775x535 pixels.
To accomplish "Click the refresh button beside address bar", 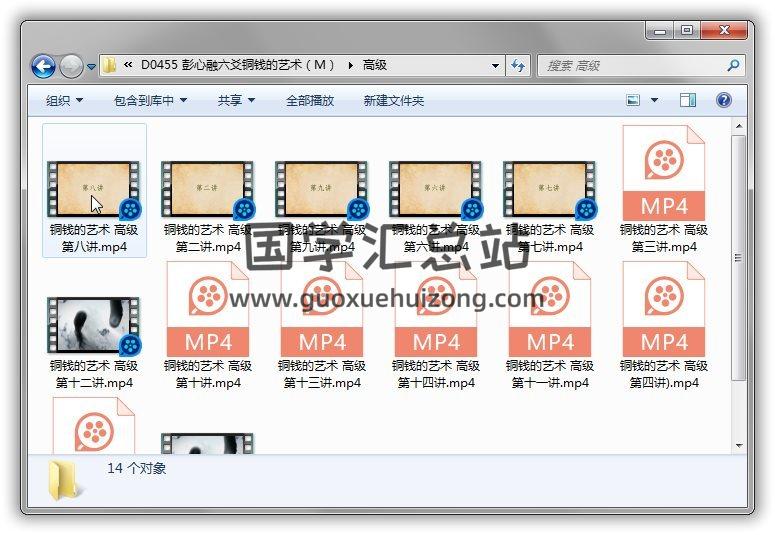I will coord(518,65).
